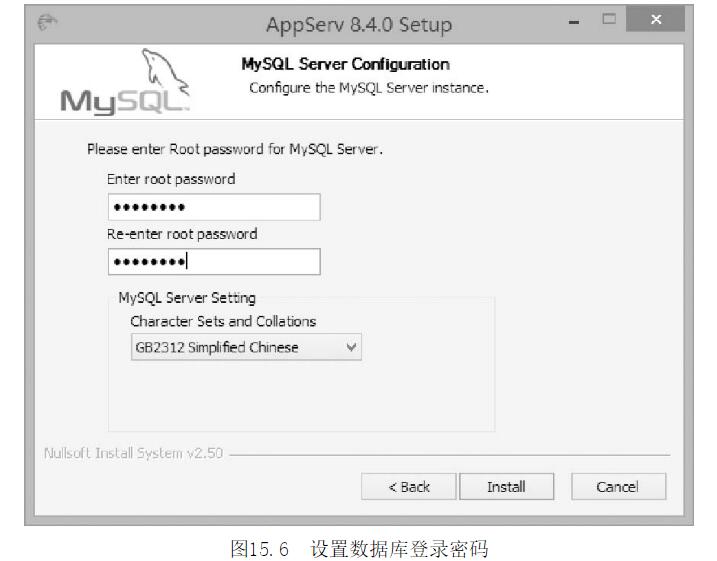Click the AppServ feather icon in title bar

[x=48, y=21]
